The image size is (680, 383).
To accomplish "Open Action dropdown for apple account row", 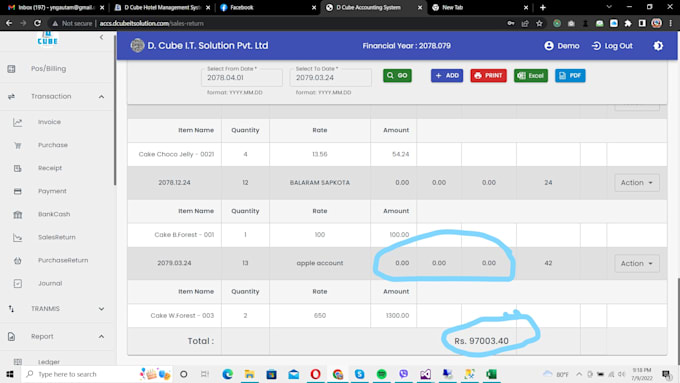I will (637, 263).
